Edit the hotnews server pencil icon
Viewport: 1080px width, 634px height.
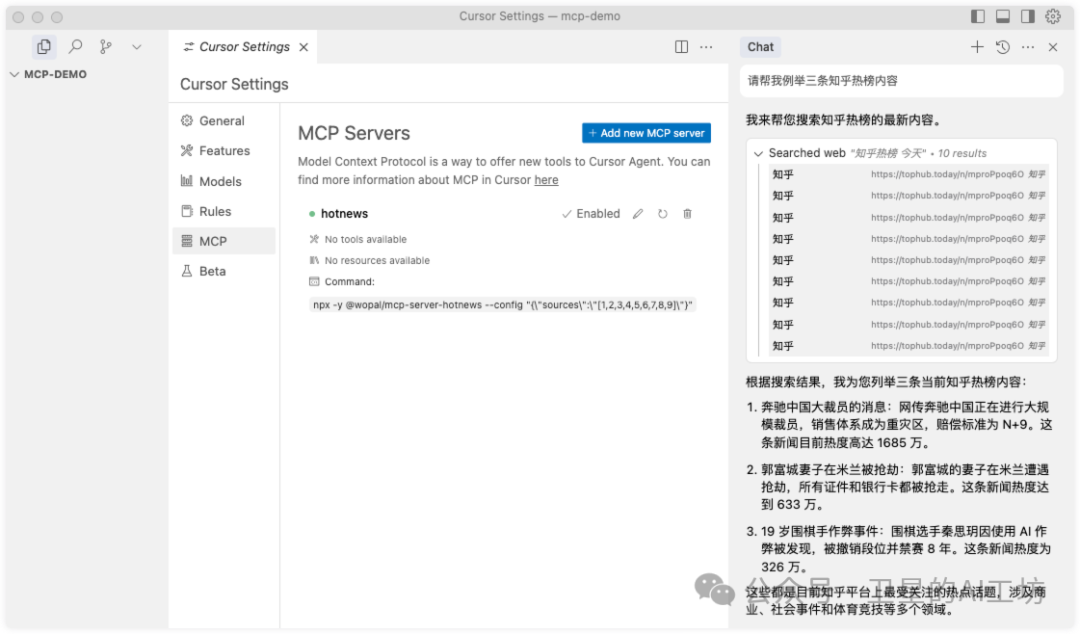(638, 214)
